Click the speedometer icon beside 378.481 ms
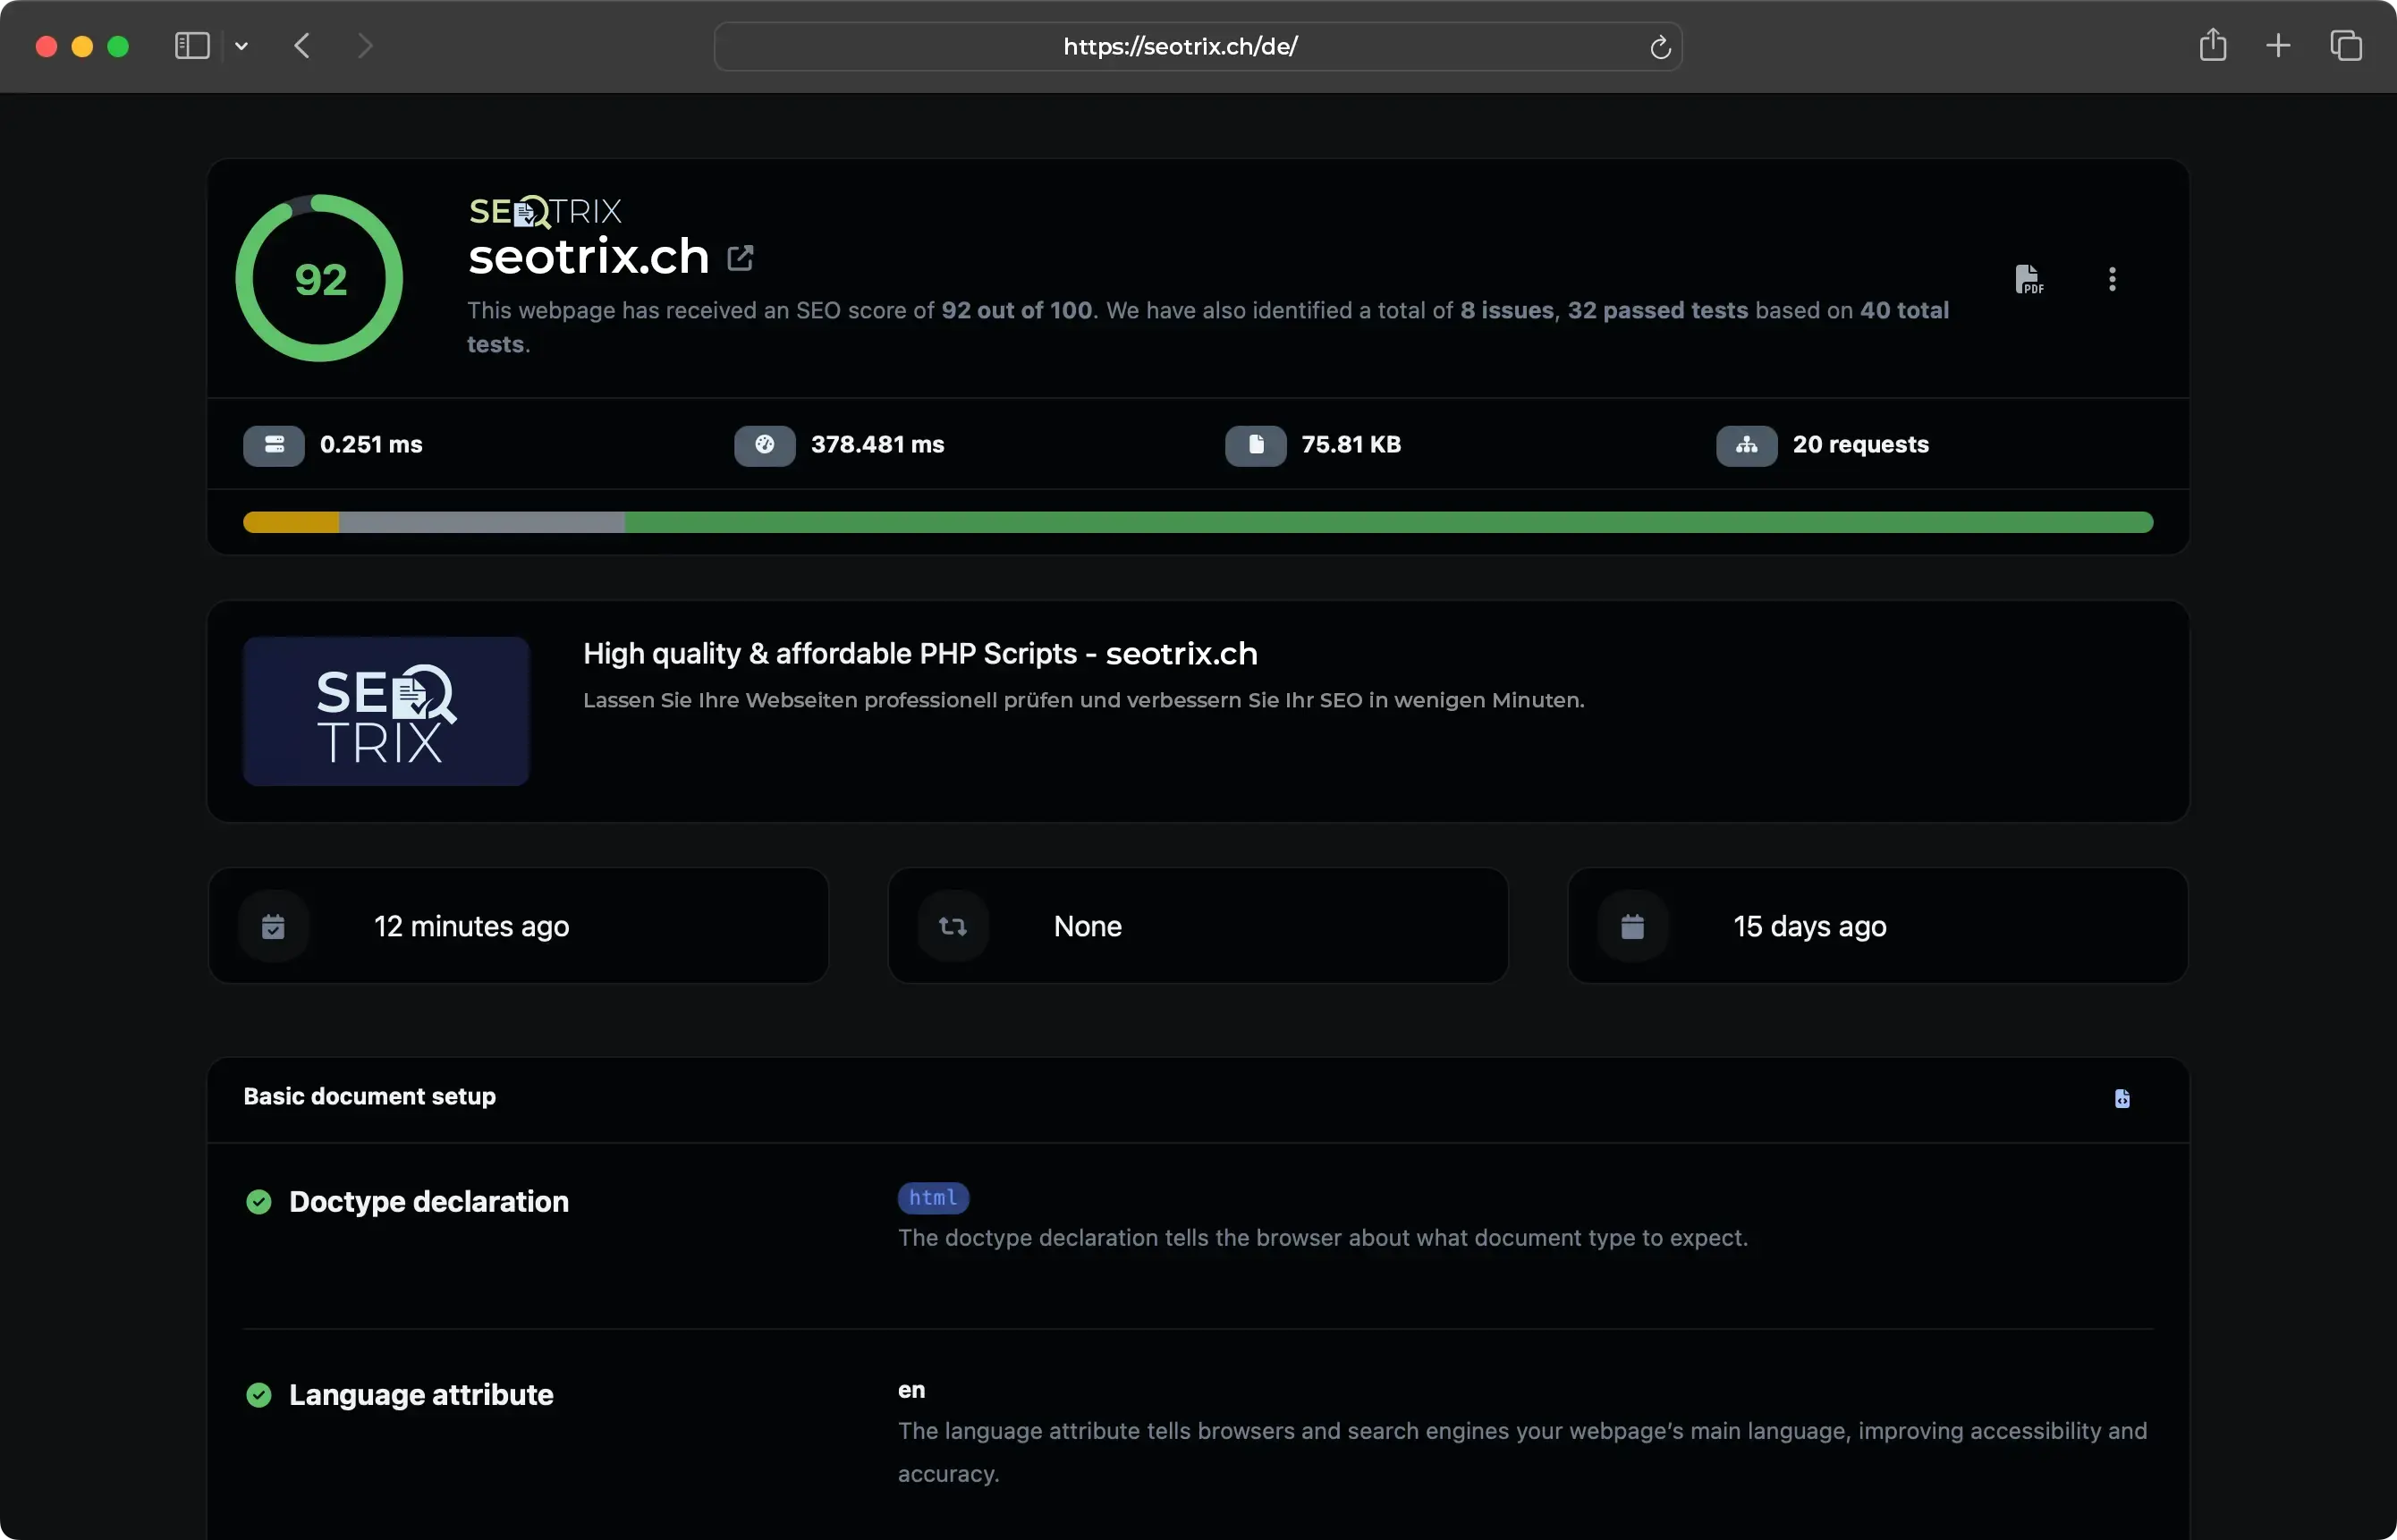Screen dimensions: 2397x1540 coord(765,446)
